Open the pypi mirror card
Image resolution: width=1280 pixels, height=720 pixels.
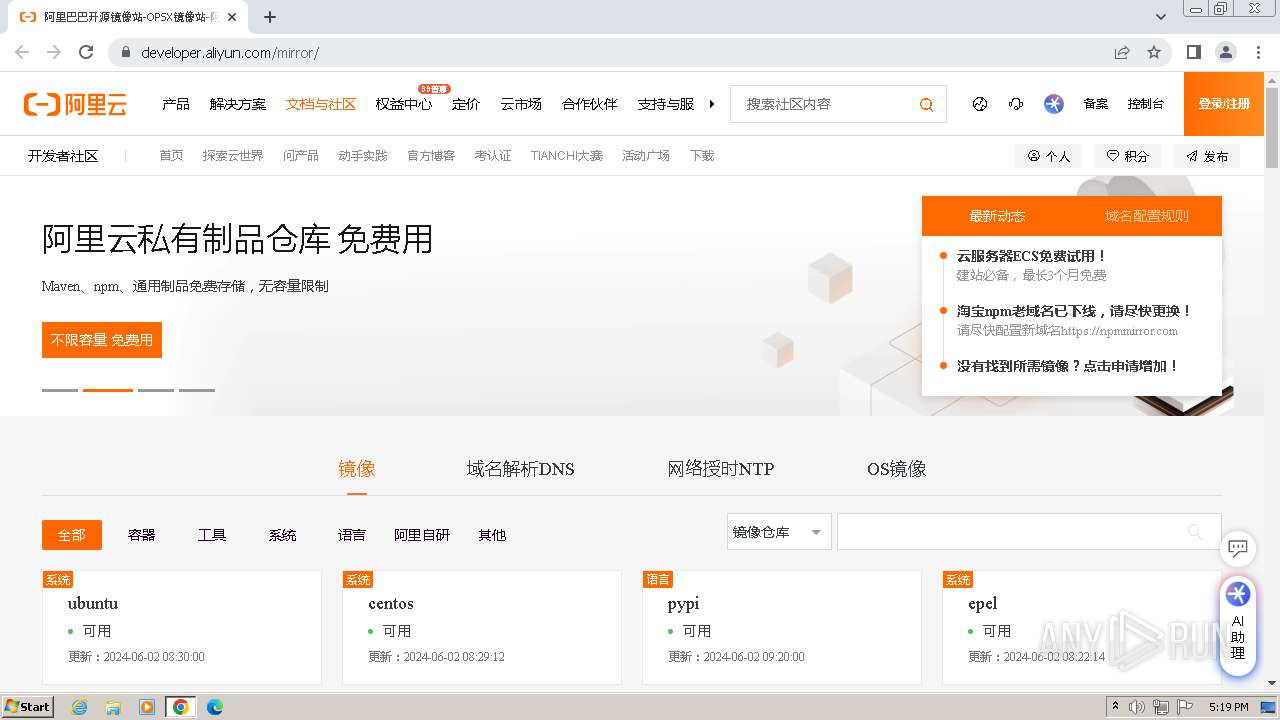tap(782, 628)
